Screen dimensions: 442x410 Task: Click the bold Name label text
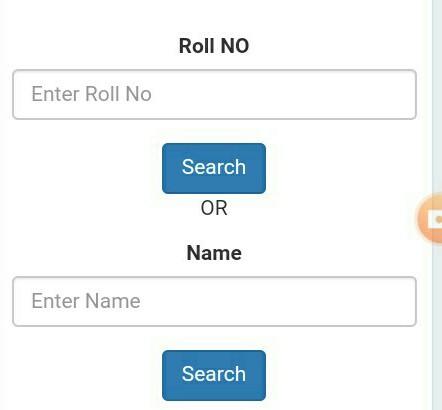click(214, 253)
